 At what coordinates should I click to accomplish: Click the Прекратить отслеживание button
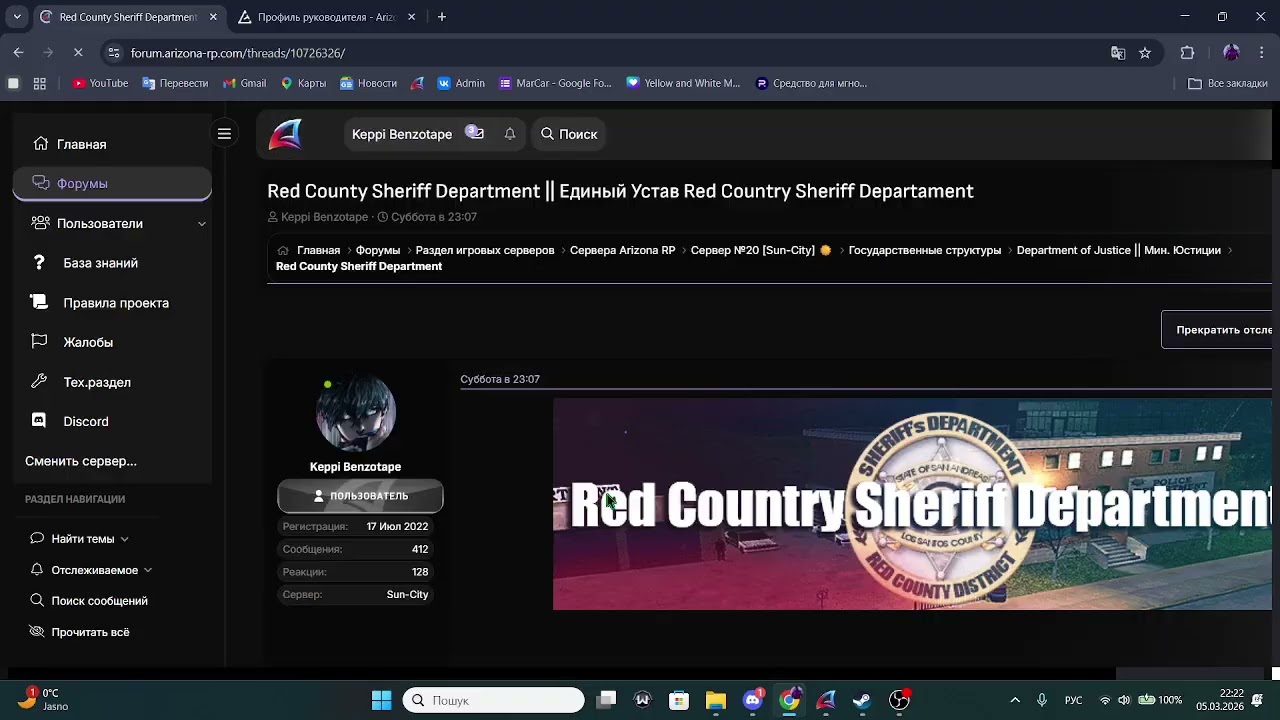pos(1217,330)
